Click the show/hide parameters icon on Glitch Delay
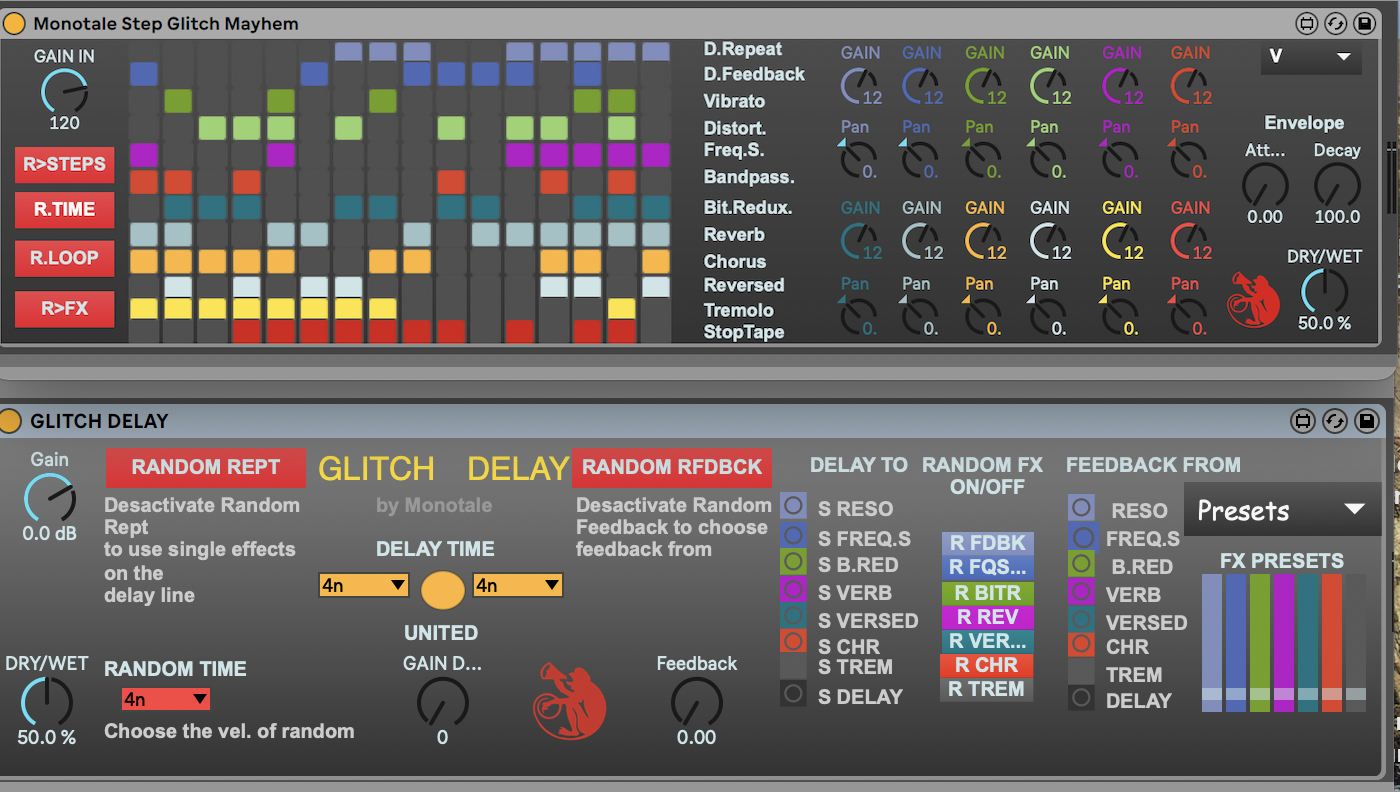Viewport: 1400px width, 792px height. pos(1305,421)
